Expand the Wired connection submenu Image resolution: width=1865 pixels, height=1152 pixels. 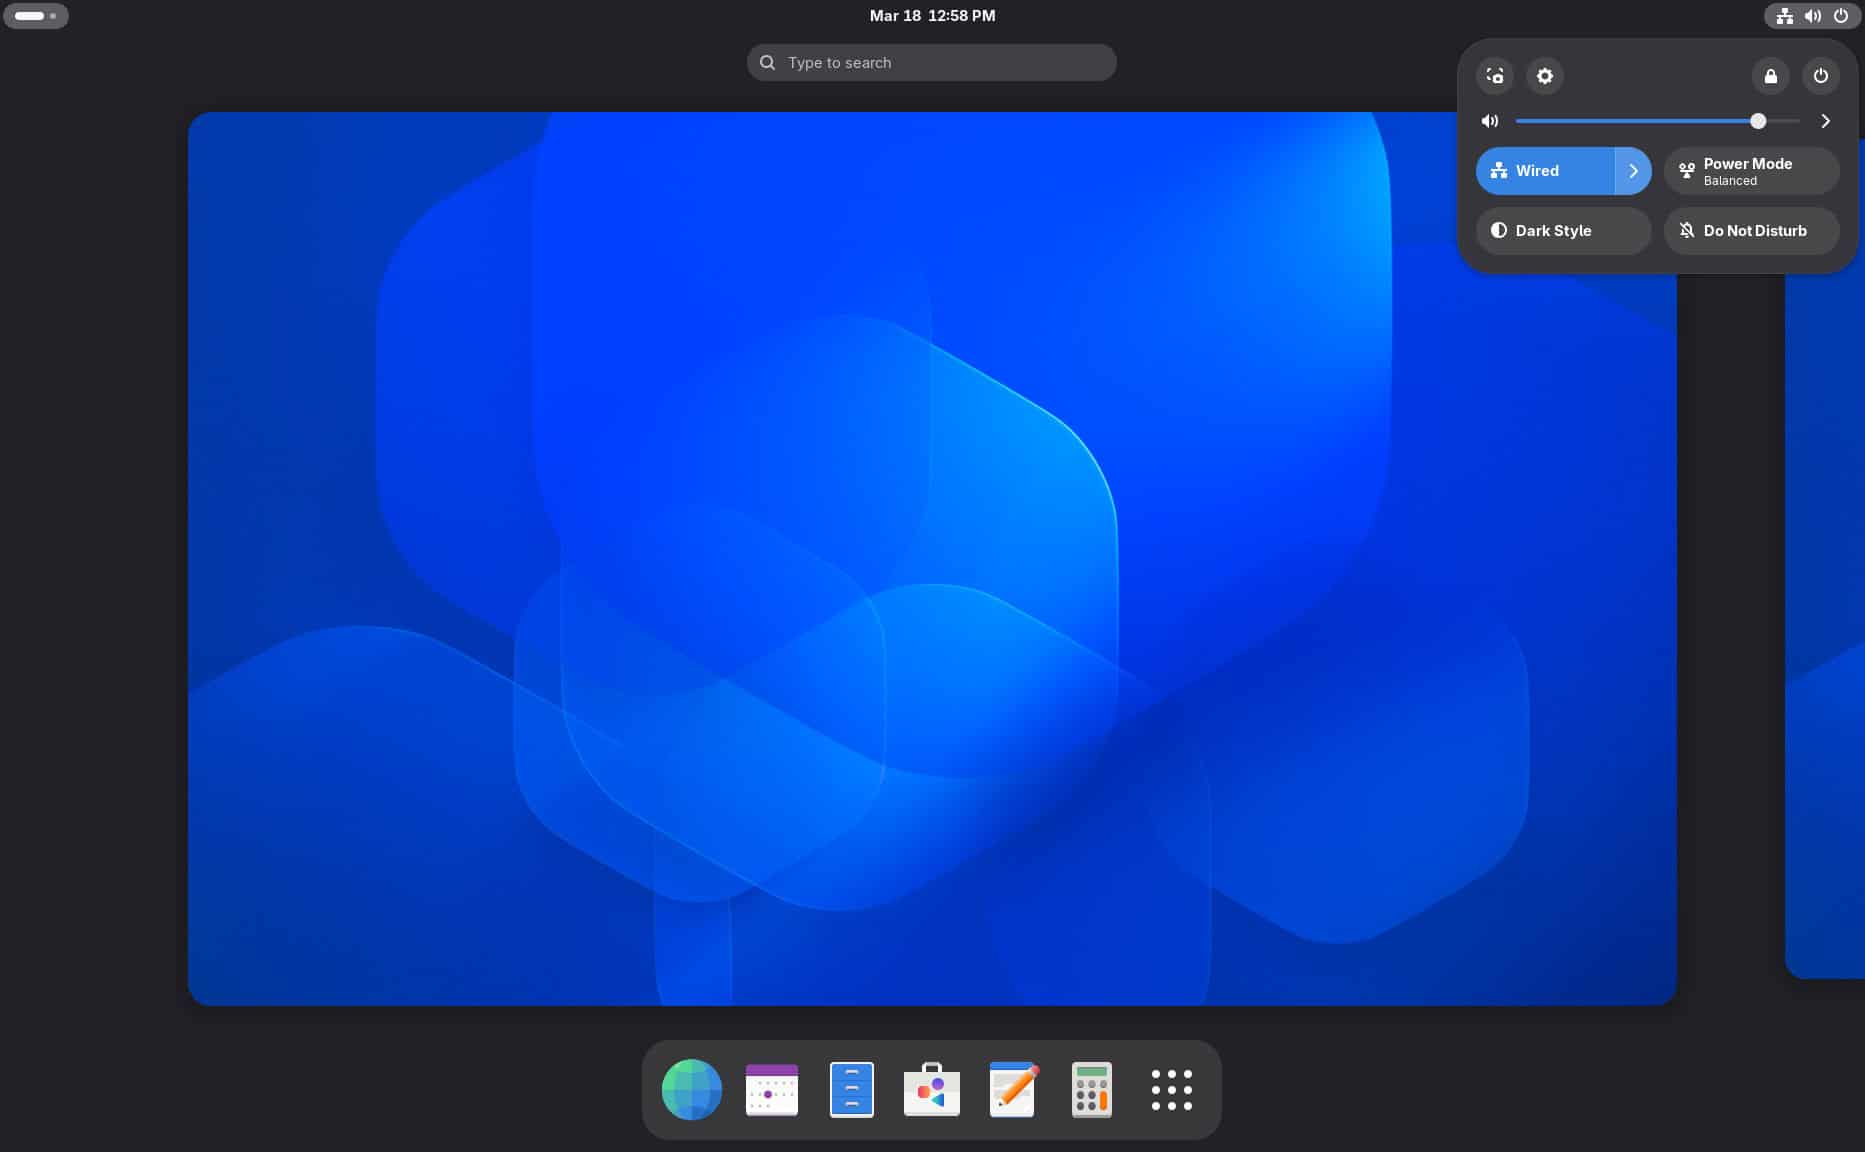(1634, 170)
